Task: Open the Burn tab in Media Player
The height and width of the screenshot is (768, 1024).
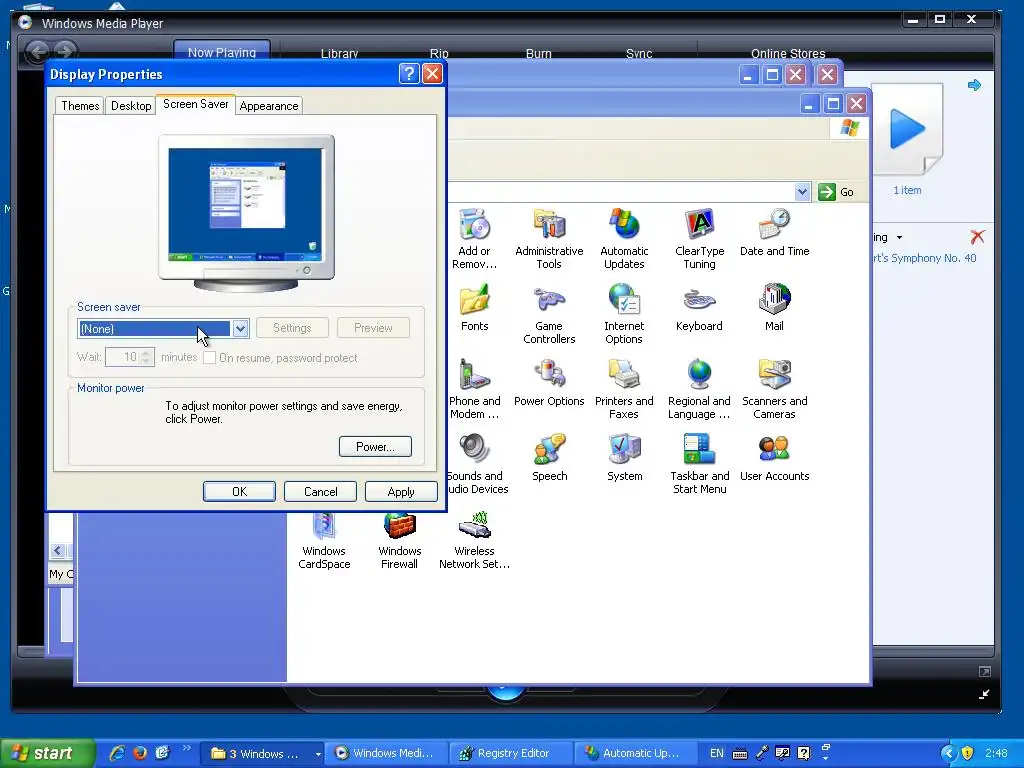Action: pos(539,54)
